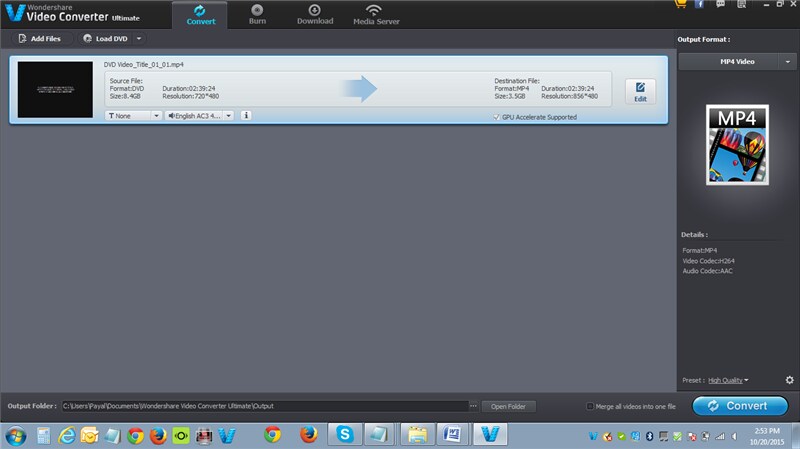This screenshot has height=449, width=800.
Task: Browse output folder with the ellipsis button
Action: pos(473,406)
